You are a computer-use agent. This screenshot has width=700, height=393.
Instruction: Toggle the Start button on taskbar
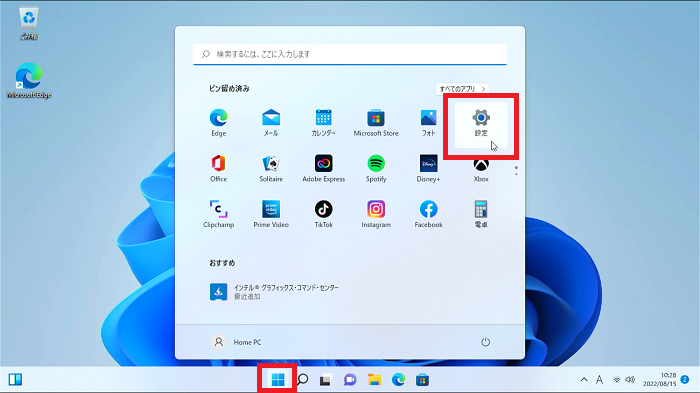[278, 380]
